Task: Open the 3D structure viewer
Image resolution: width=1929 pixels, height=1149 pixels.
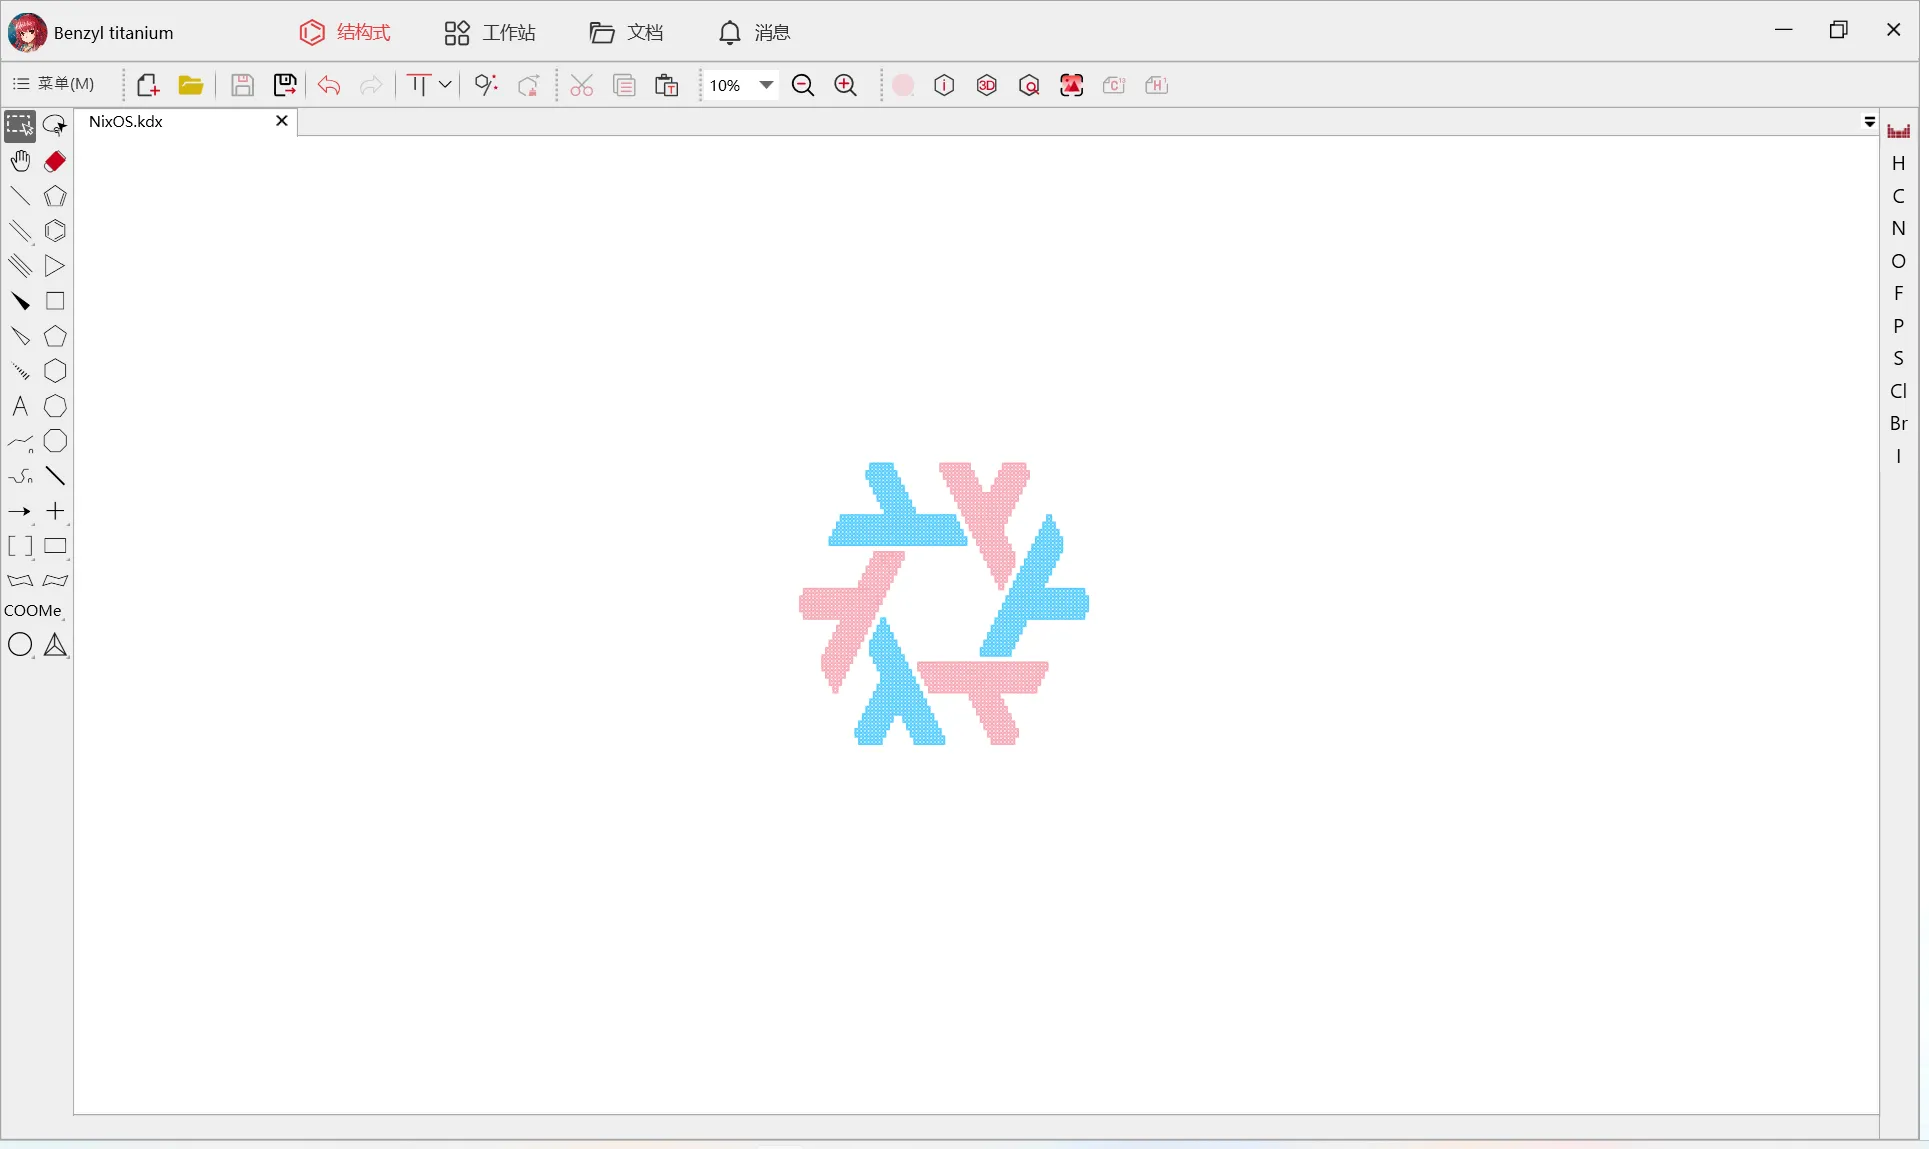Action: (x=987, y=85)
